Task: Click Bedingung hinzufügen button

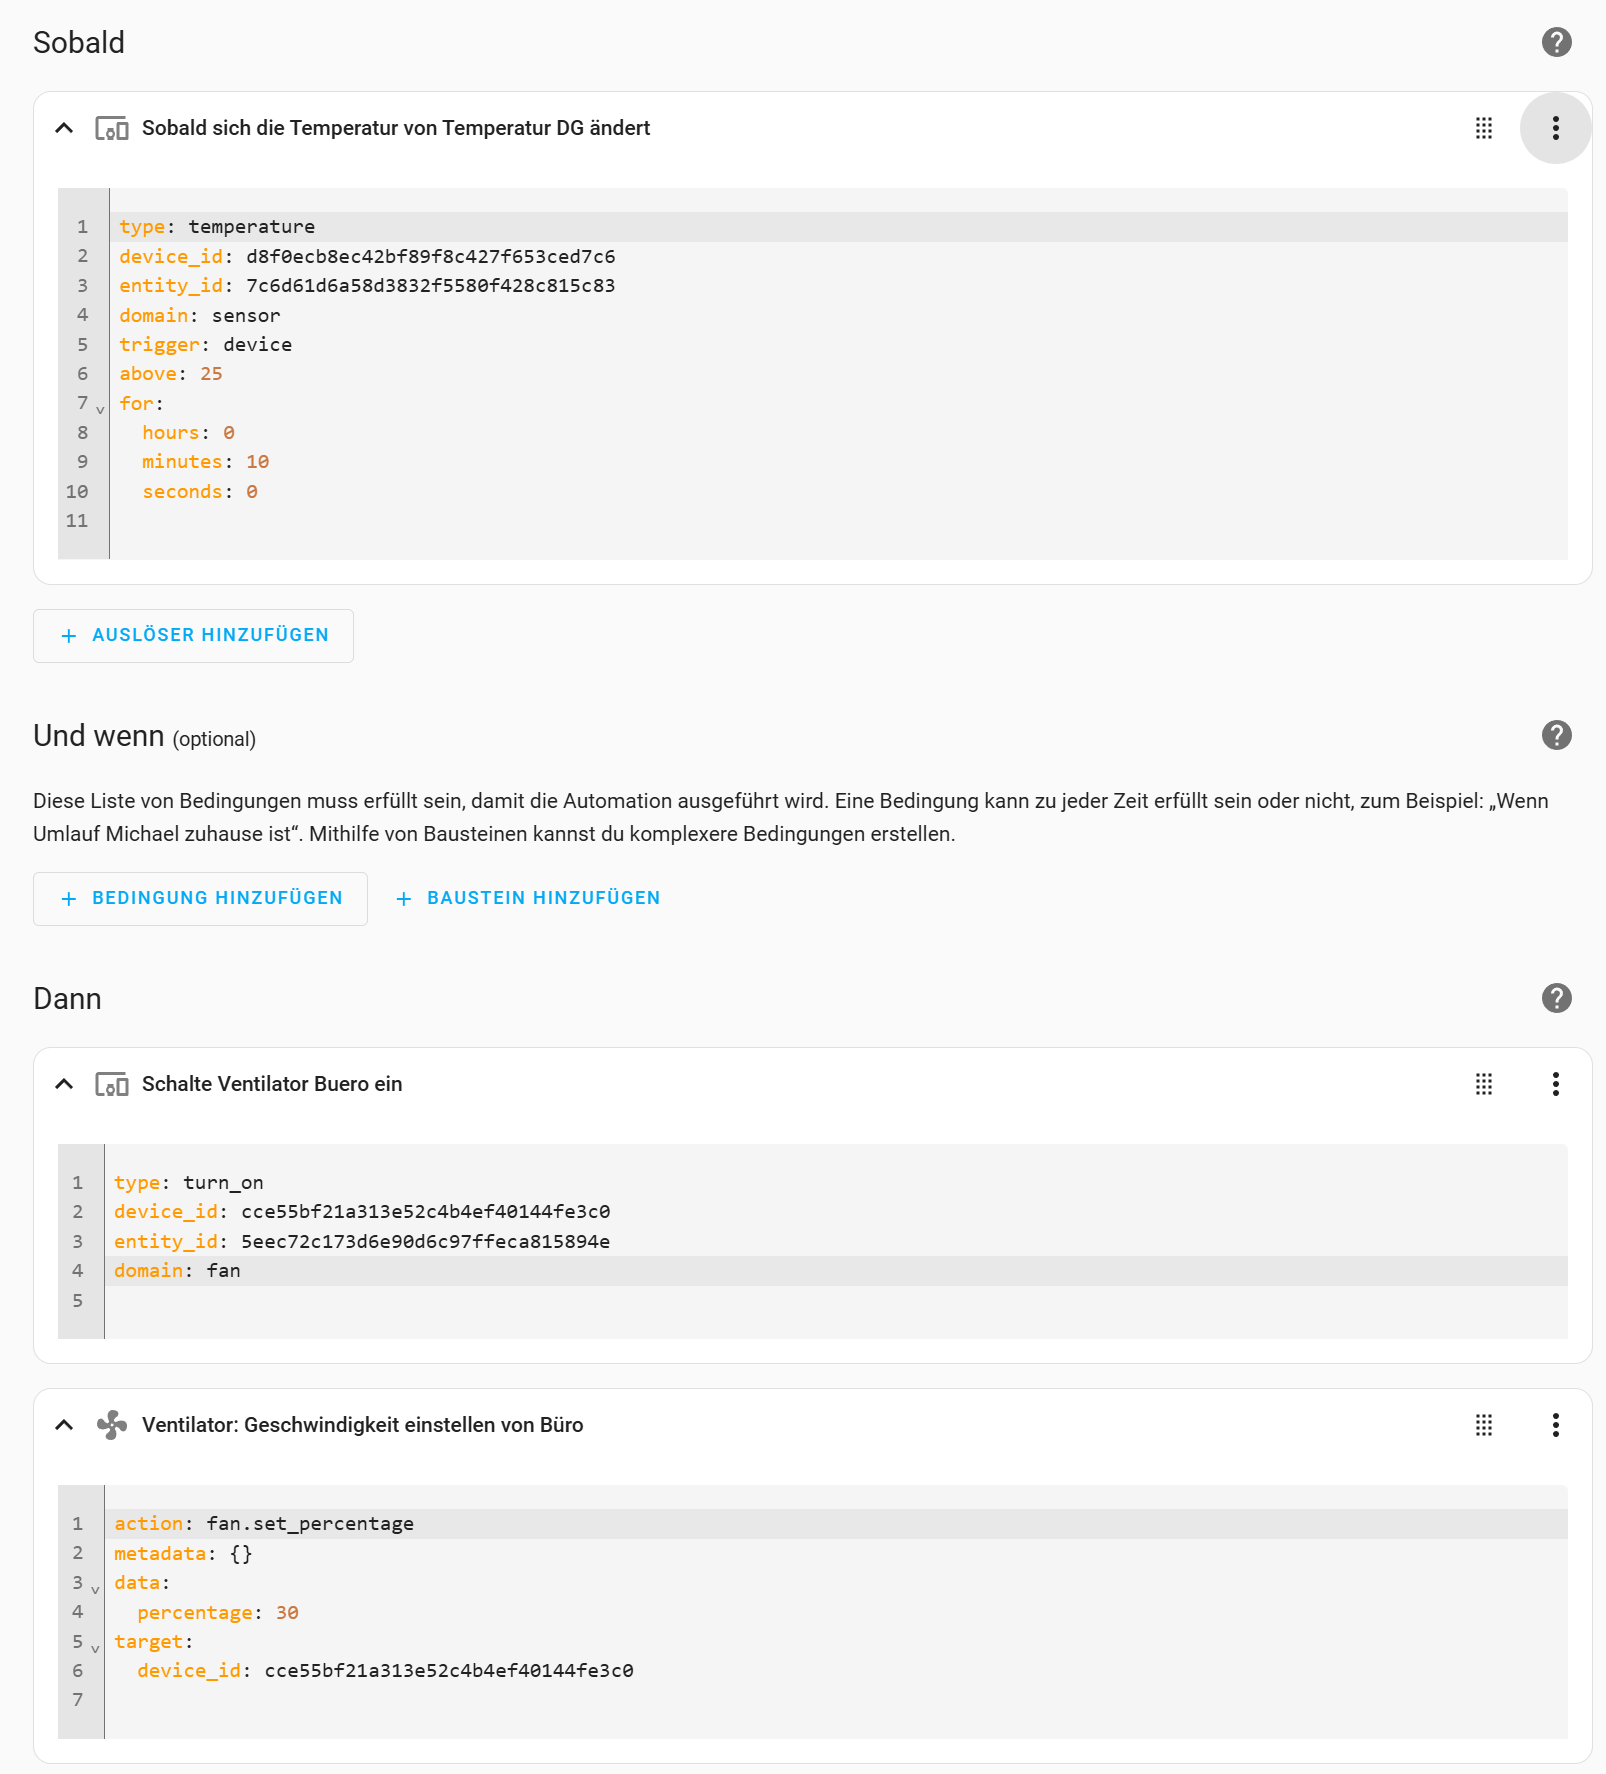Action: tap(200, 898)
